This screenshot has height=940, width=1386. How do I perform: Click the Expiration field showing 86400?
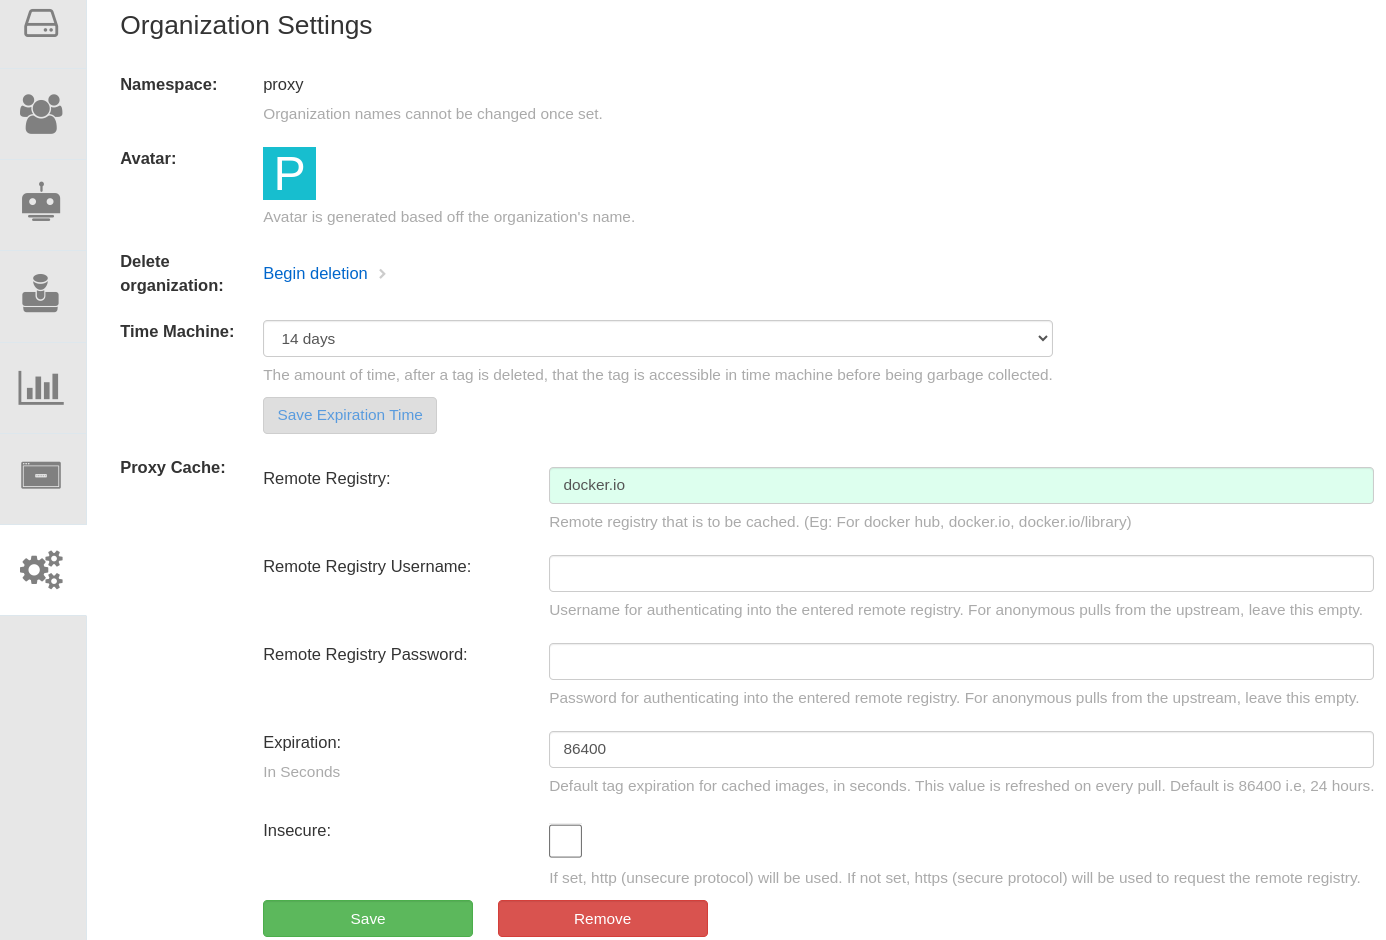click(x=960, y=749)
